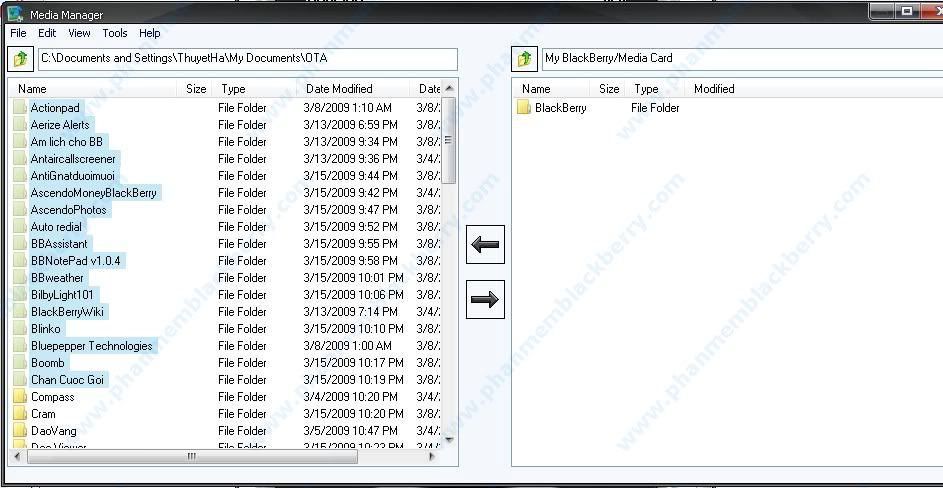Click the Media Manager title bar icon
Viewport: 943px width, 488px height.
tap(16, 14)
